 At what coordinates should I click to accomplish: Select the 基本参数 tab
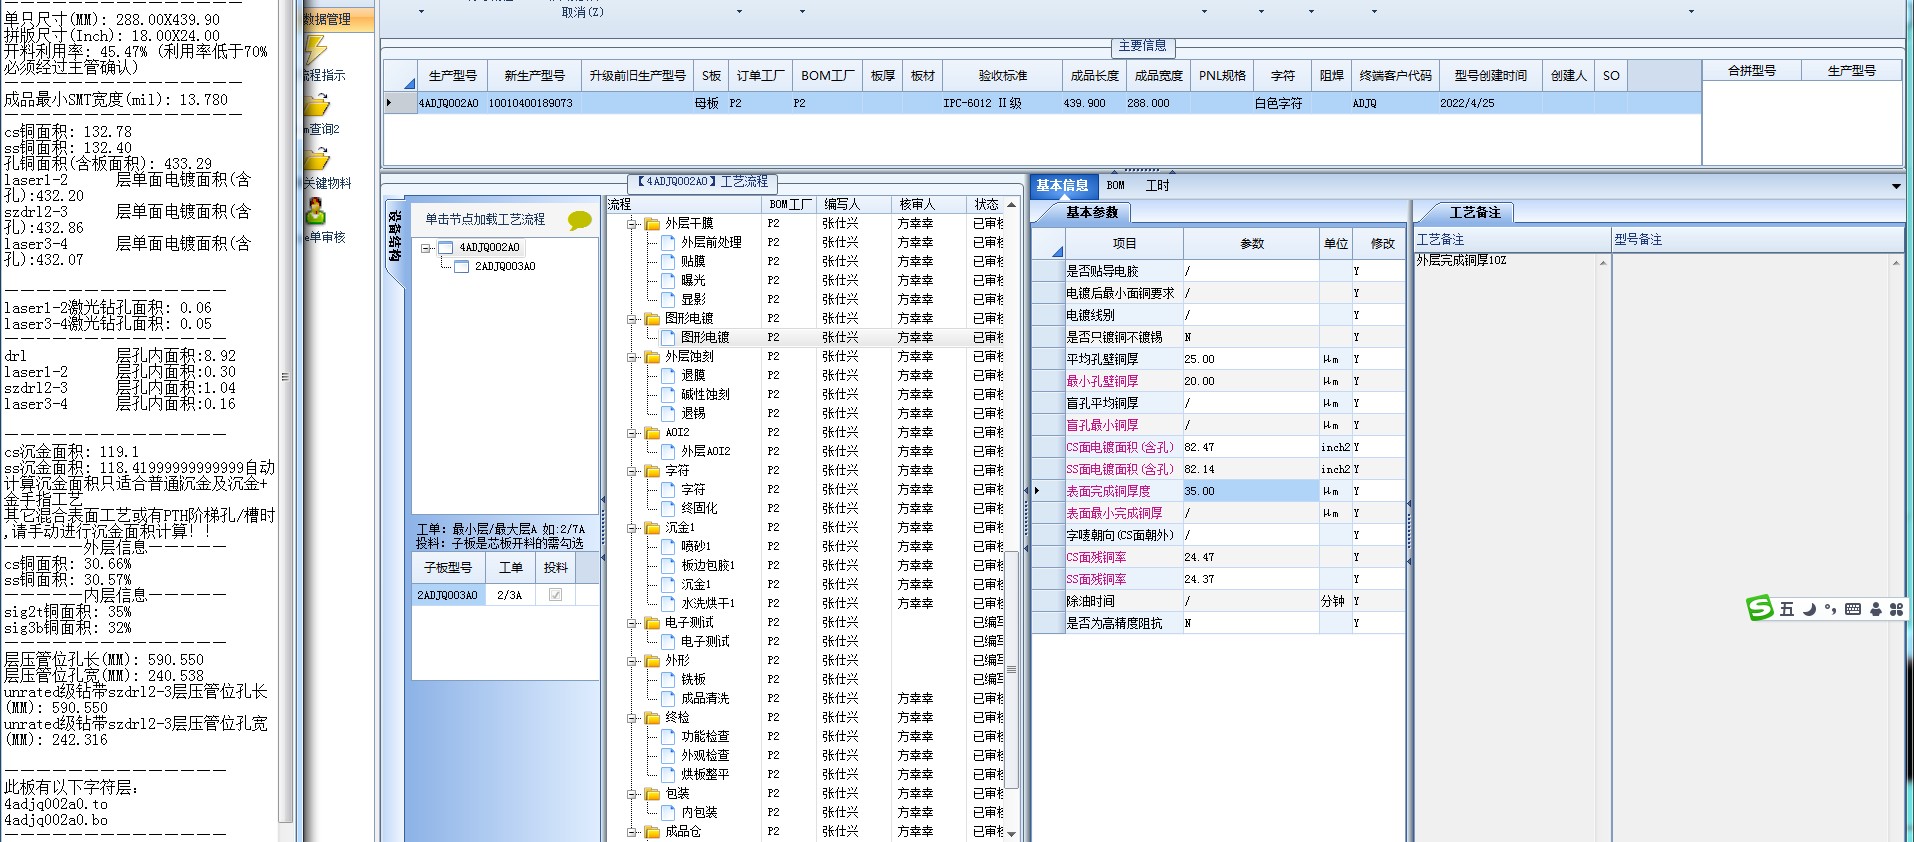pos(1091,212)
